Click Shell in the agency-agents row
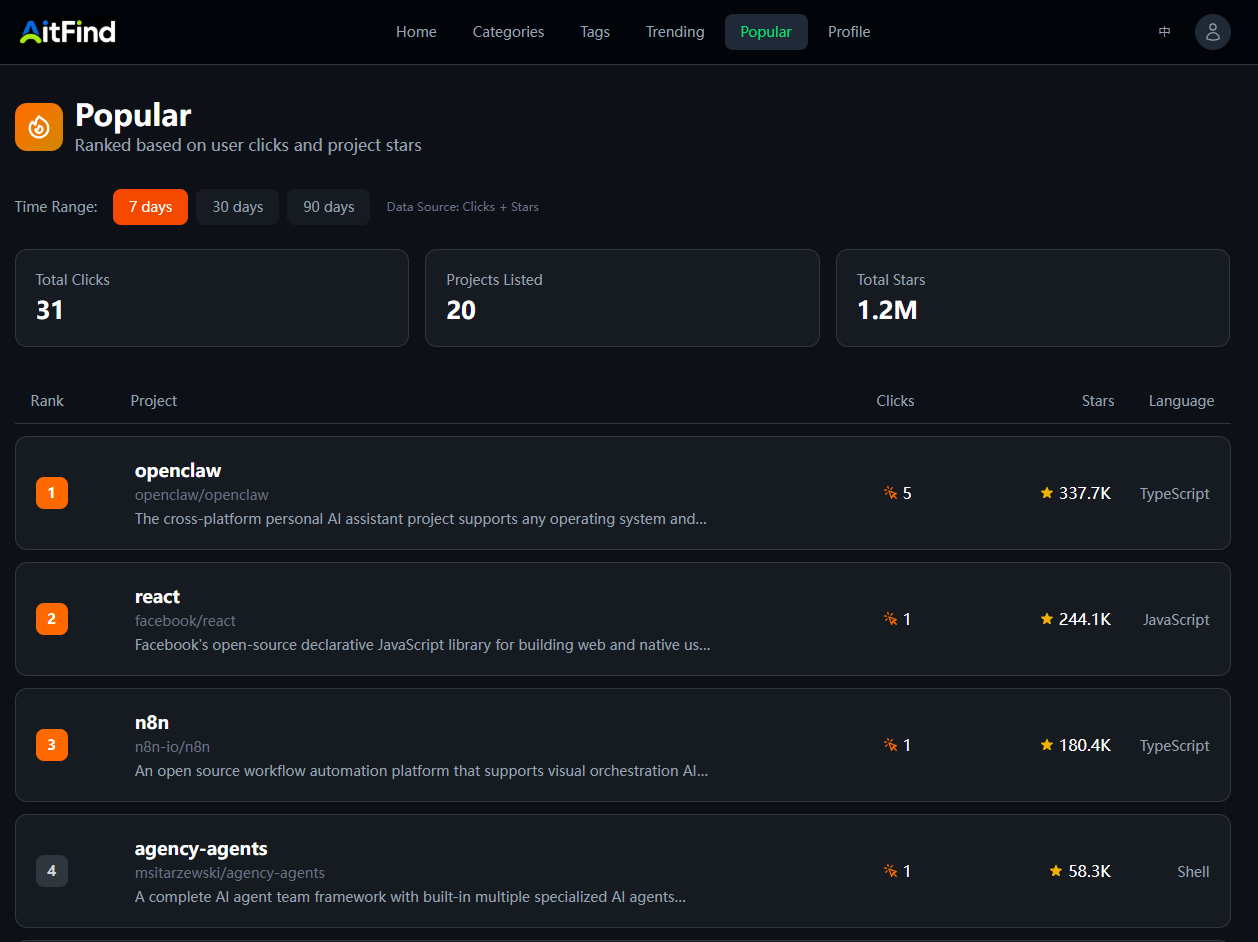This screenshot has height=942, width=1258. click(1194, 872)
